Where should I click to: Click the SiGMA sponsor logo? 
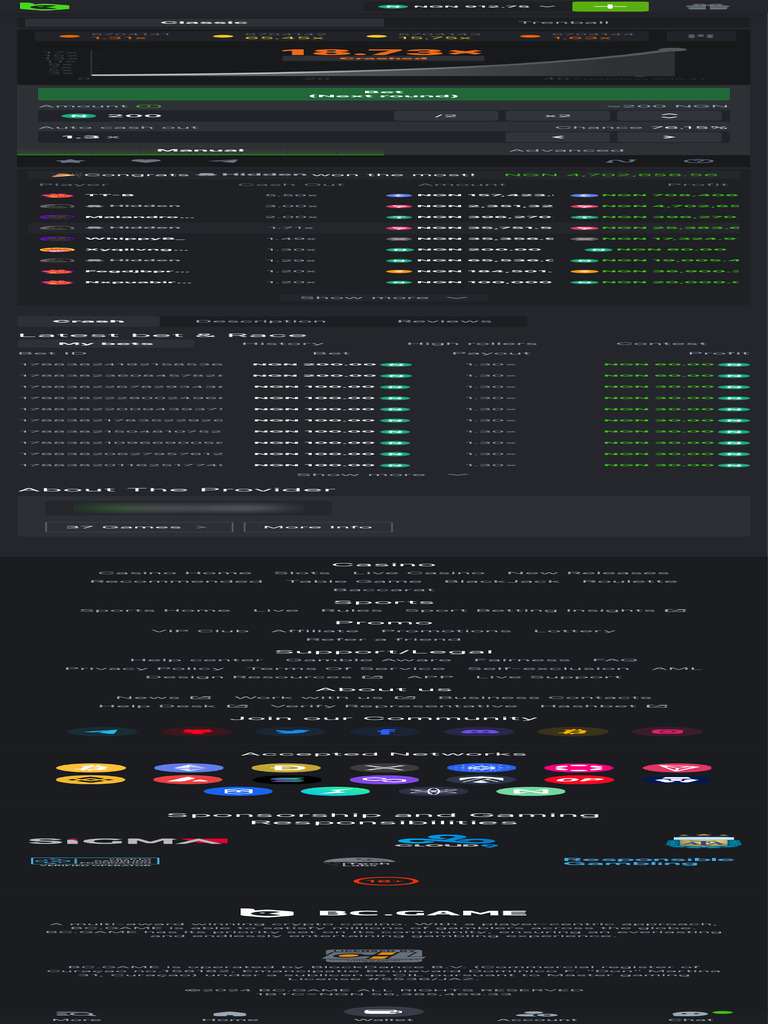point(129,840)
